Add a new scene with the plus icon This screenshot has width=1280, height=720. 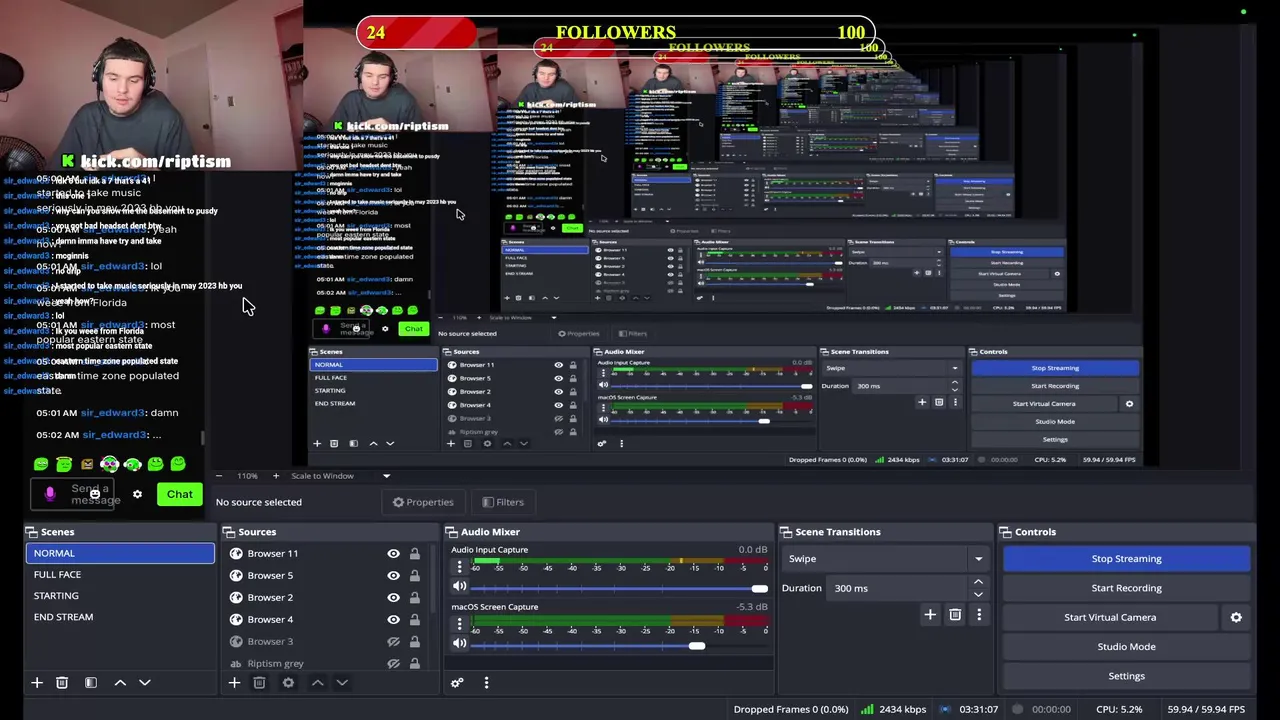37,682
